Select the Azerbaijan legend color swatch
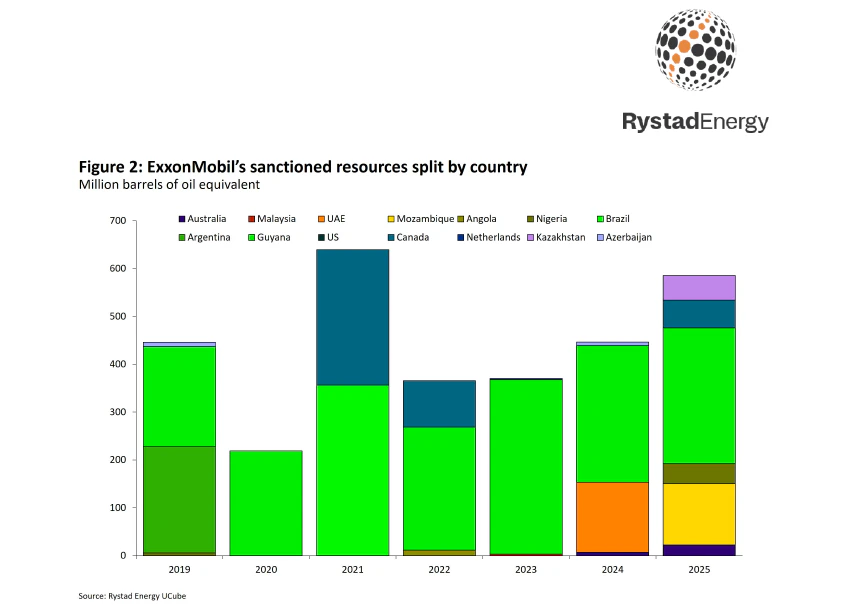This screenshot has height=606, width=865. pyautogui.click(x=600, y=238)
